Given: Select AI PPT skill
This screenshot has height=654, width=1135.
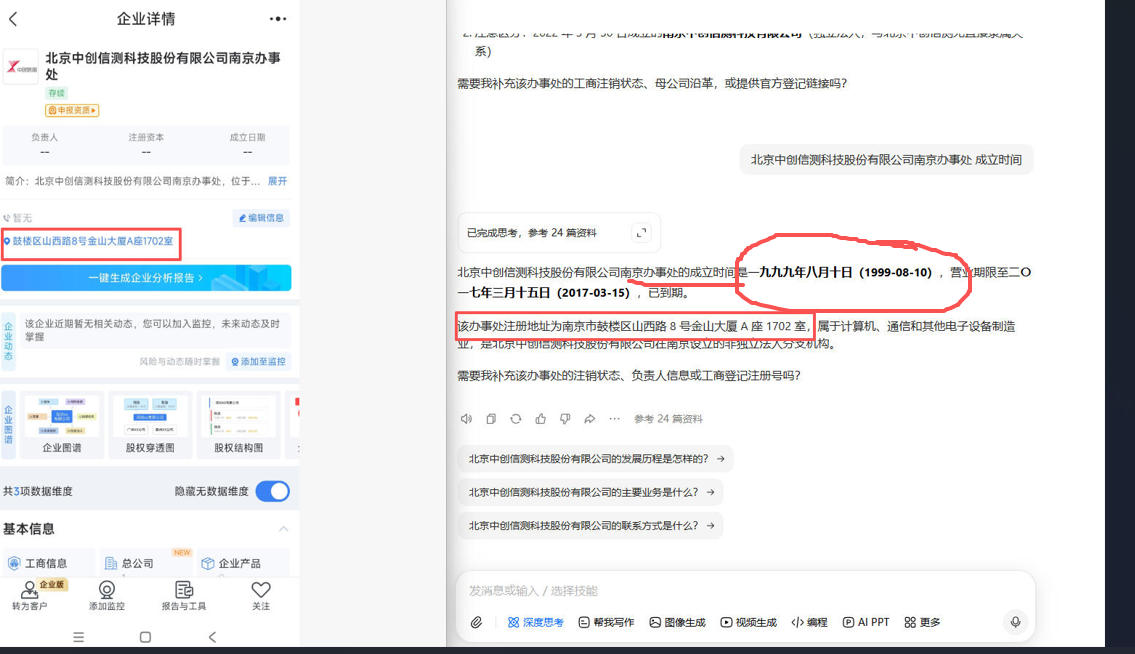Looking at the screenshot, I should tap(866, 622).
